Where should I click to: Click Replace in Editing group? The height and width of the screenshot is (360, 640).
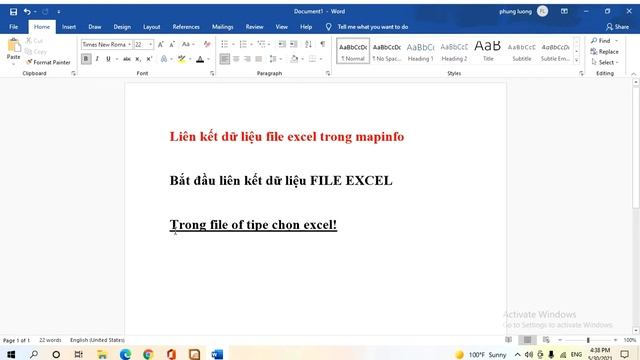click(x=604, y=52)
